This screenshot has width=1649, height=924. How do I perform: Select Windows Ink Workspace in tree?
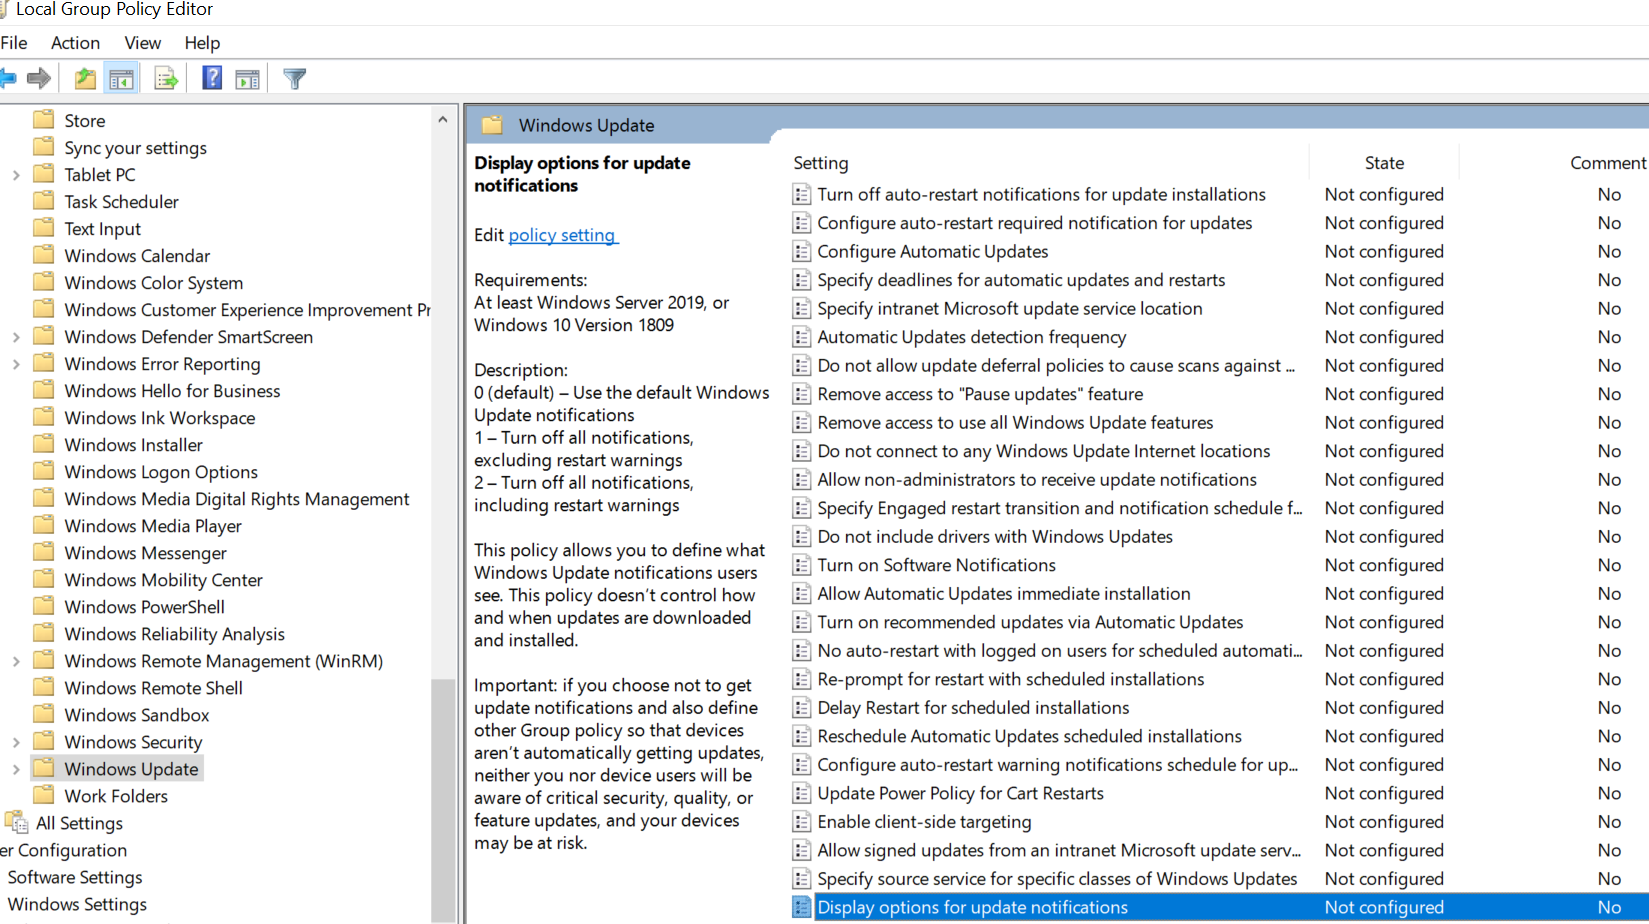pos(160,418)
